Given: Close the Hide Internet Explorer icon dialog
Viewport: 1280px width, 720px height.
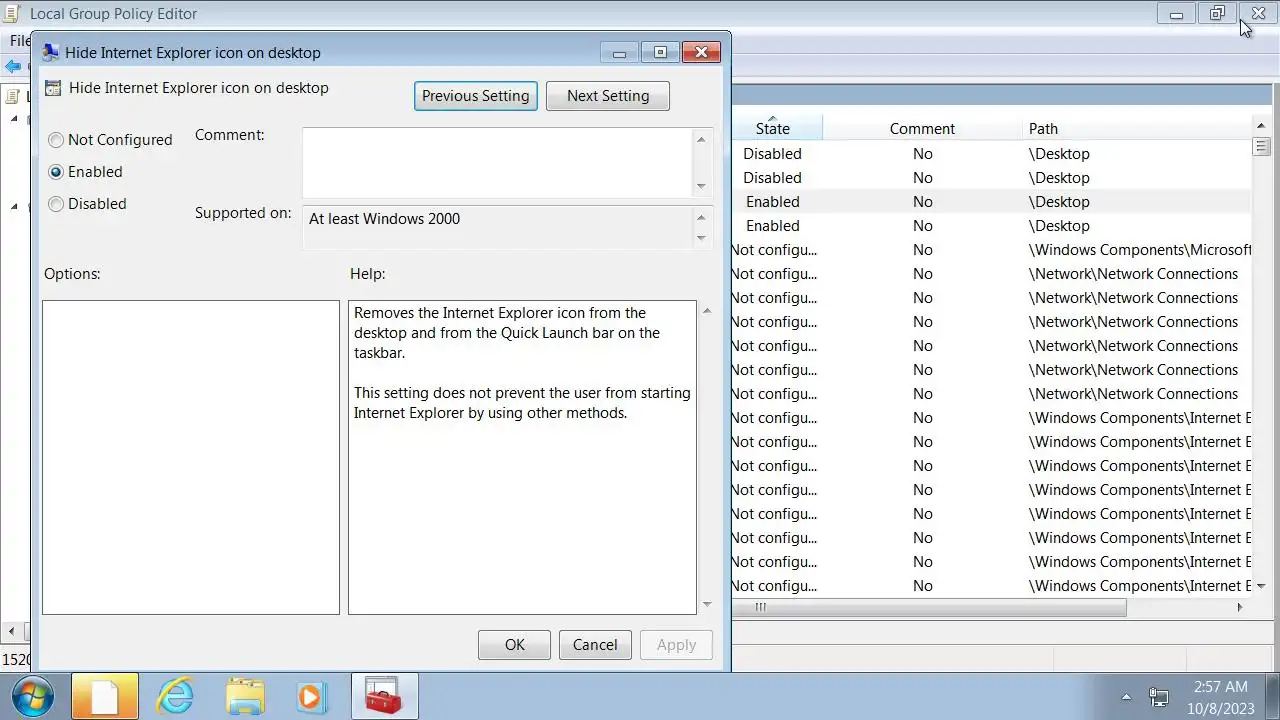Looking at the screenshot, I should 701,53.
